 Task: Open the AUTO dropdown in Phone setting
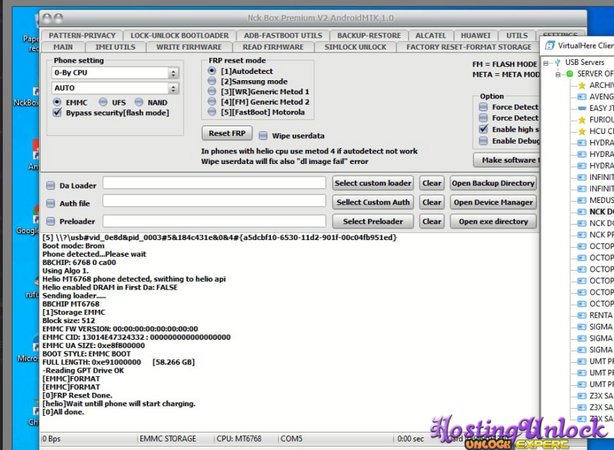pos(173,89)
